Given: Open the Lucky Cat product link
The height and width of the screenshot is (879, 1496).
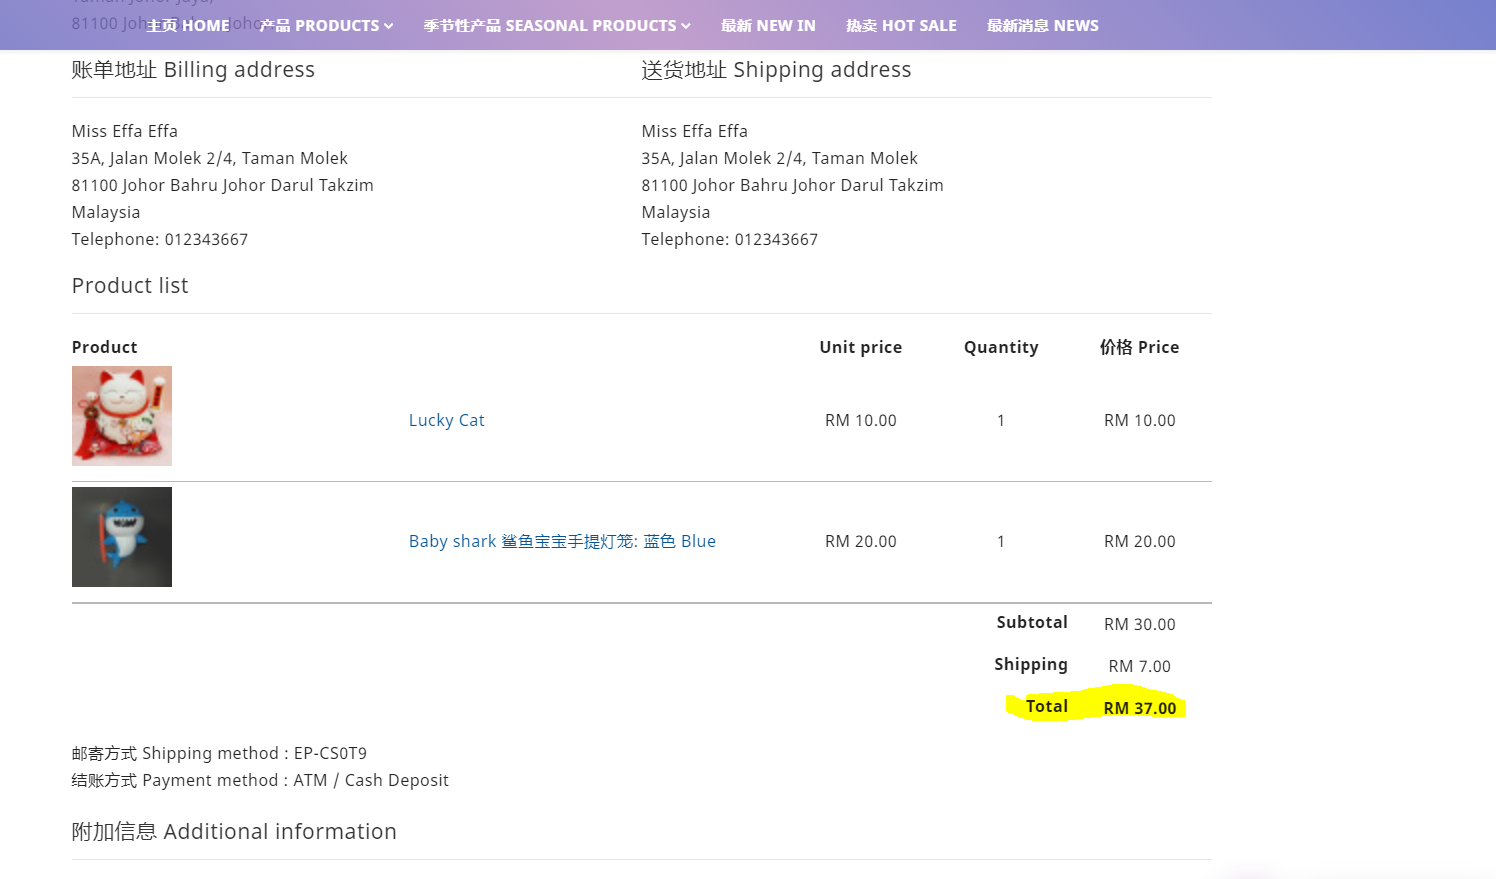Looking at the screenshot, I should click(x=446, y=421).
